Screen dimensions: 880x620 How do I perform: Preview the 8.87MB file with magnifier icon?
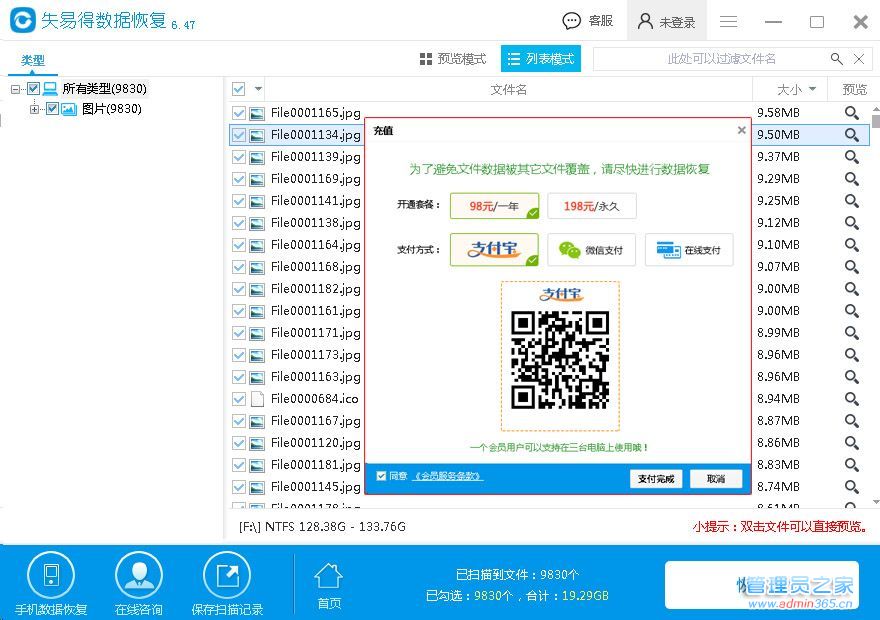point(851,421)
